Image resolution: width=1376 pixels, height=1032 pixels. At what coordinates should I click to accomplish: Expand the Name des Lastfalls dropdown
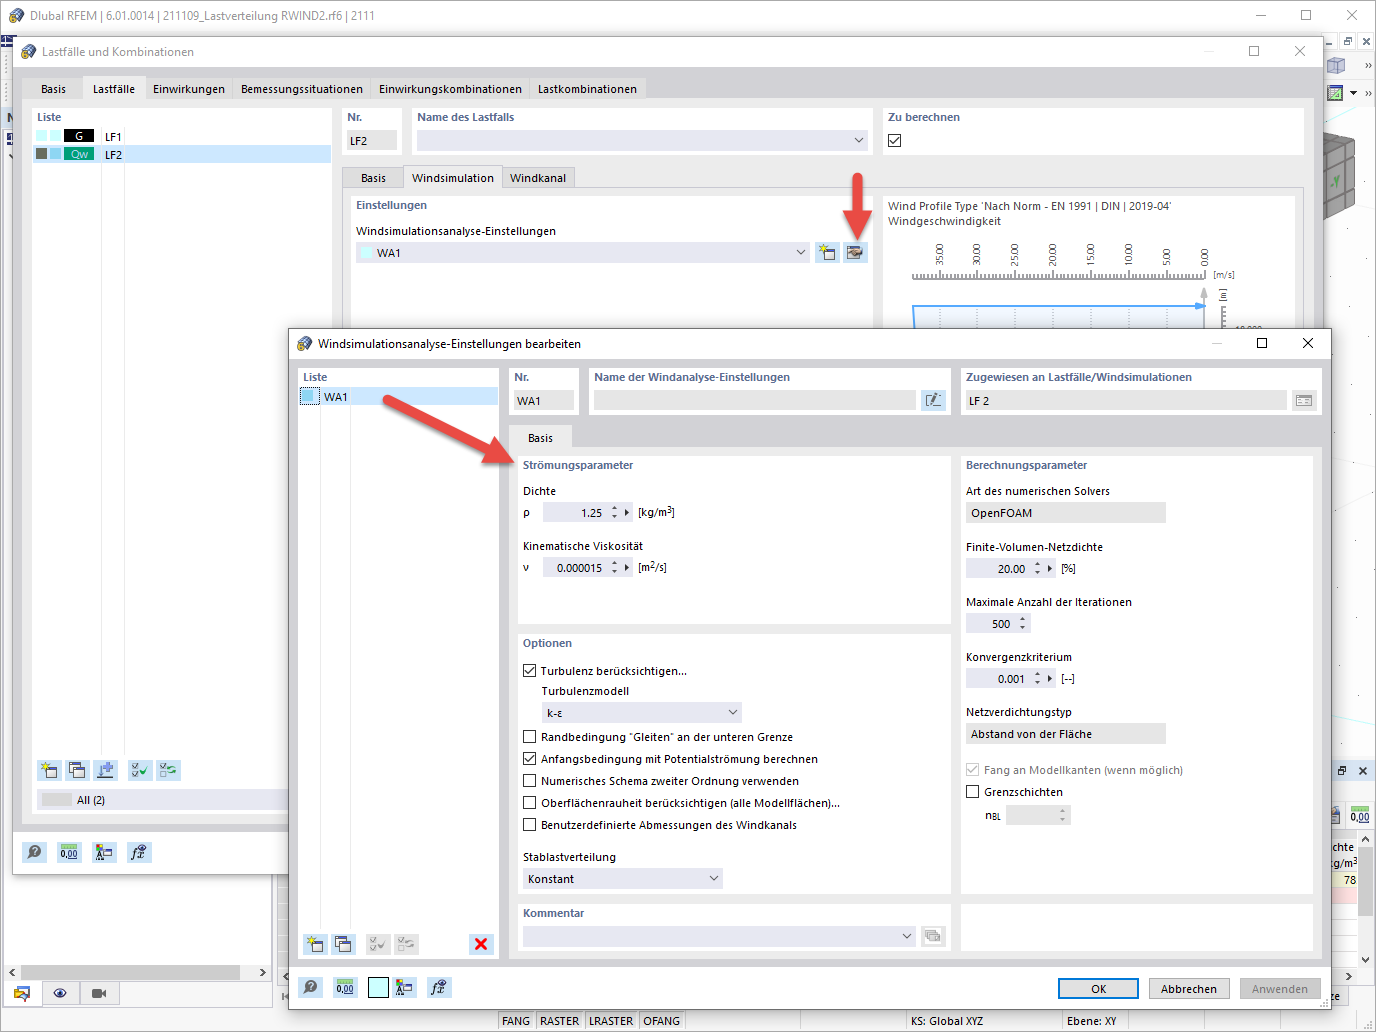858,140
